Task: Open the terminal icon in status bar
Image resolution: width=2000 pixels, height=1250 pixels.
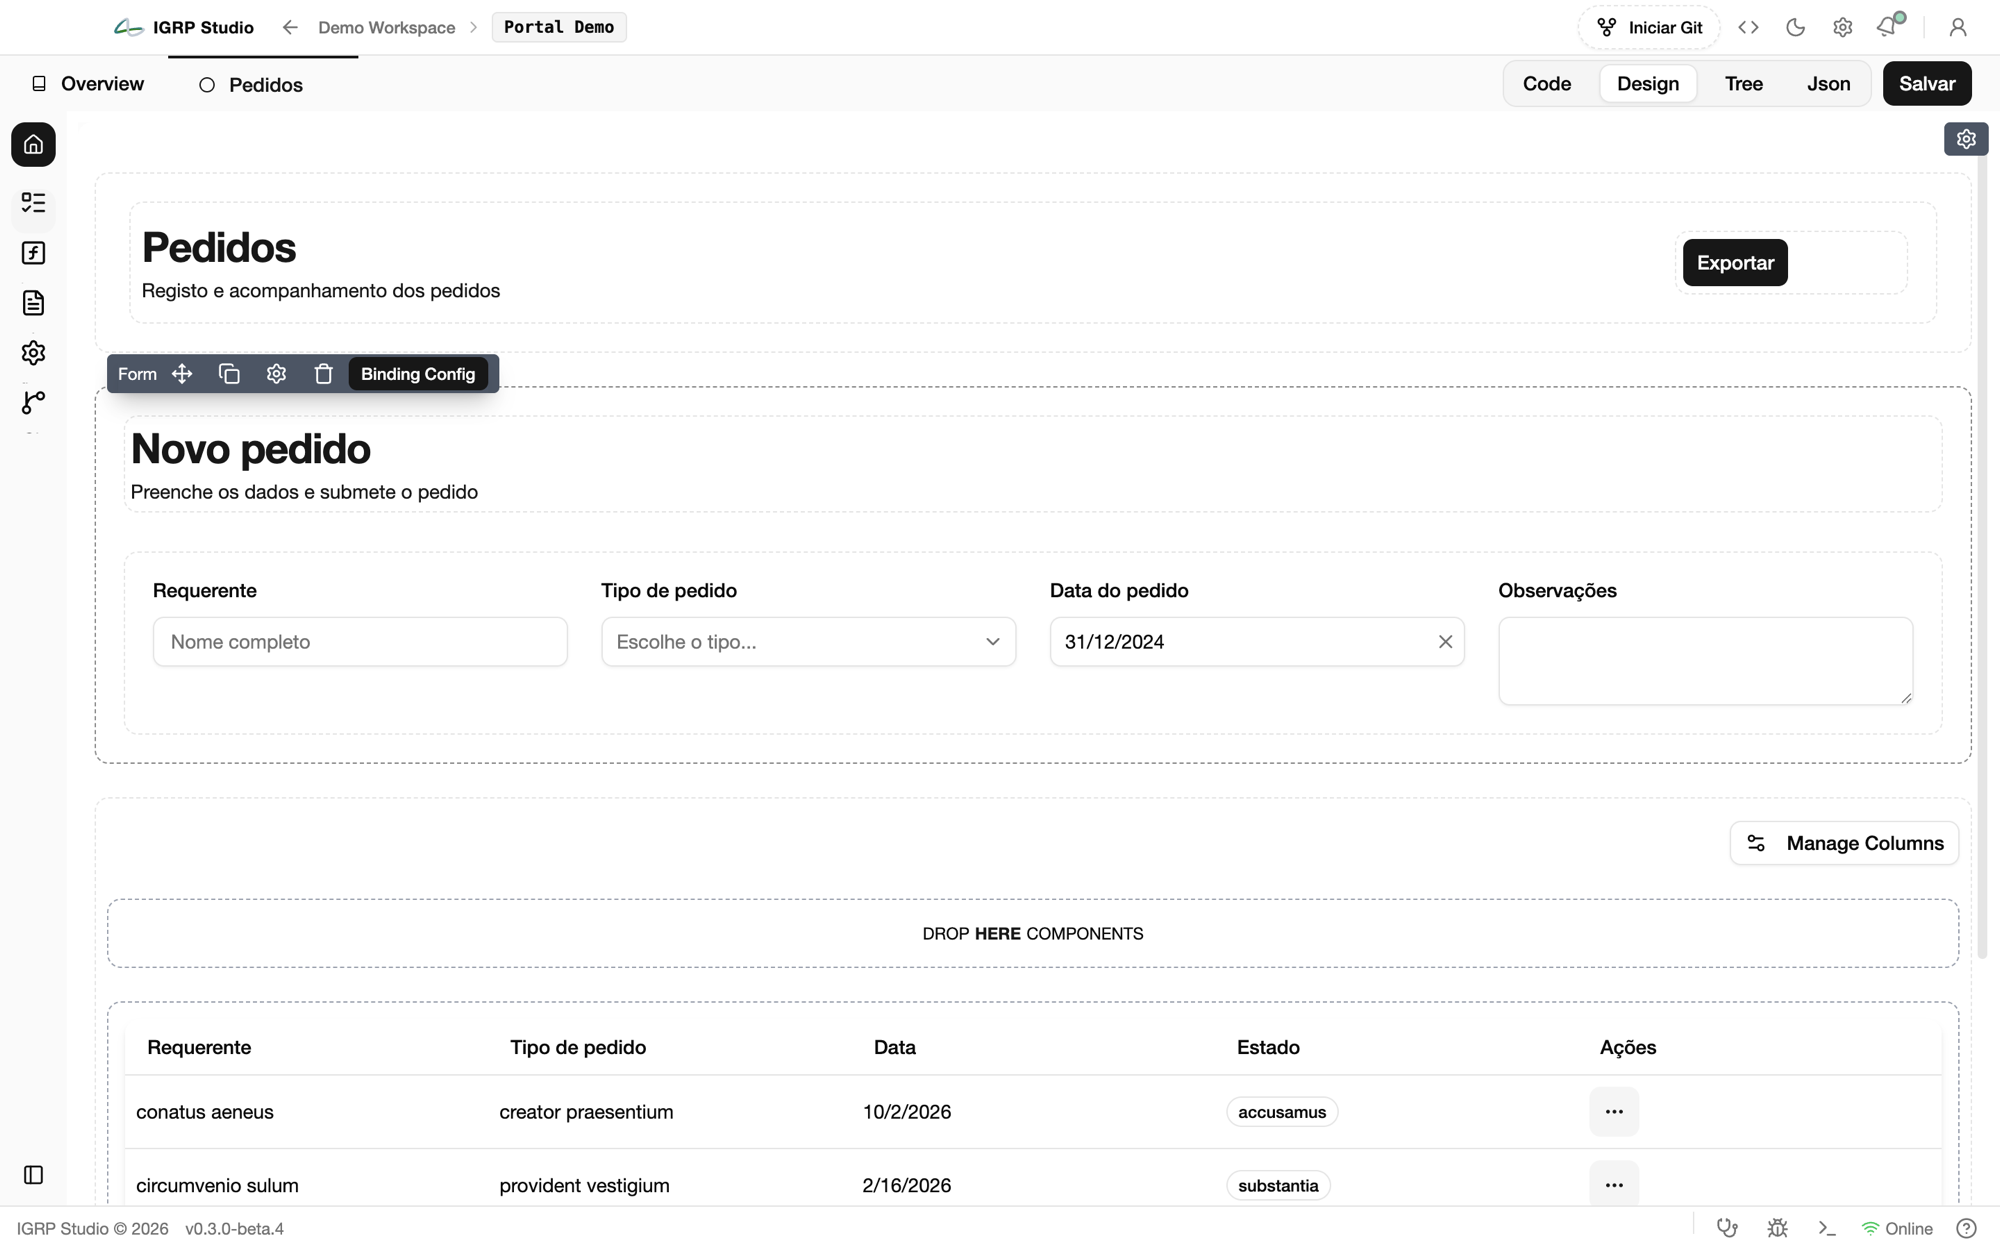Action: tap(1827, 1228)
